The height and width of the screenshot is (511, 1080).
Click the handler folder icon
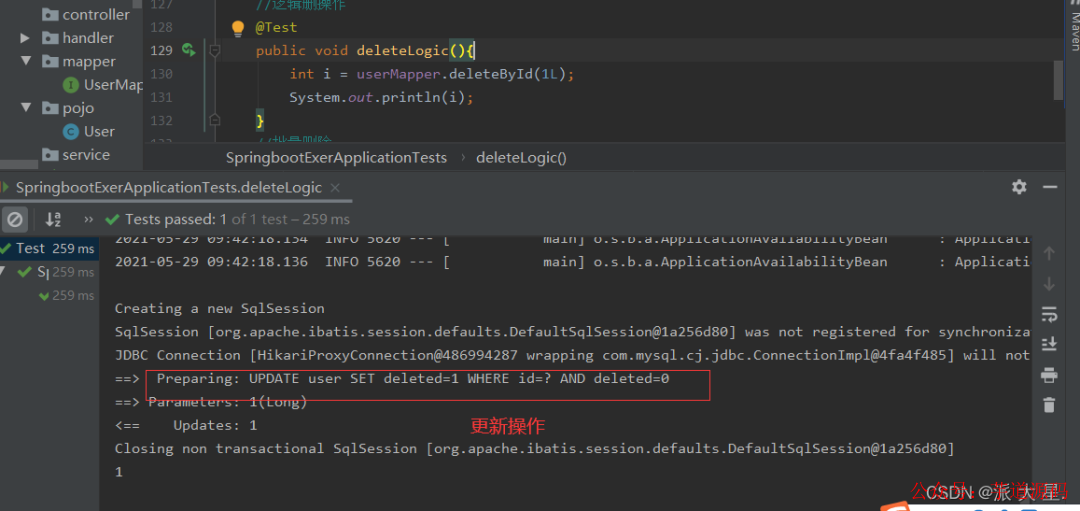pyautogui.click(x=50, y=38)
